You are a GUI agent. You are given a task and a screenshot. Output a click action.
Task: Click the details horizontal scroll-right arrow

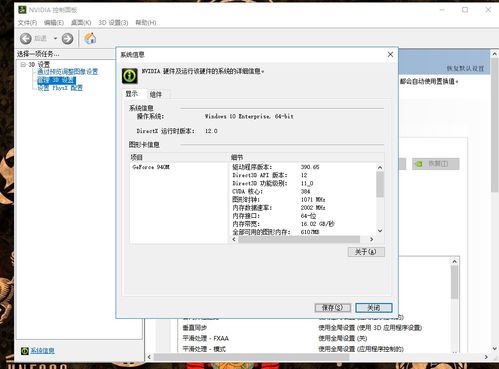click(x=371, y=239)
